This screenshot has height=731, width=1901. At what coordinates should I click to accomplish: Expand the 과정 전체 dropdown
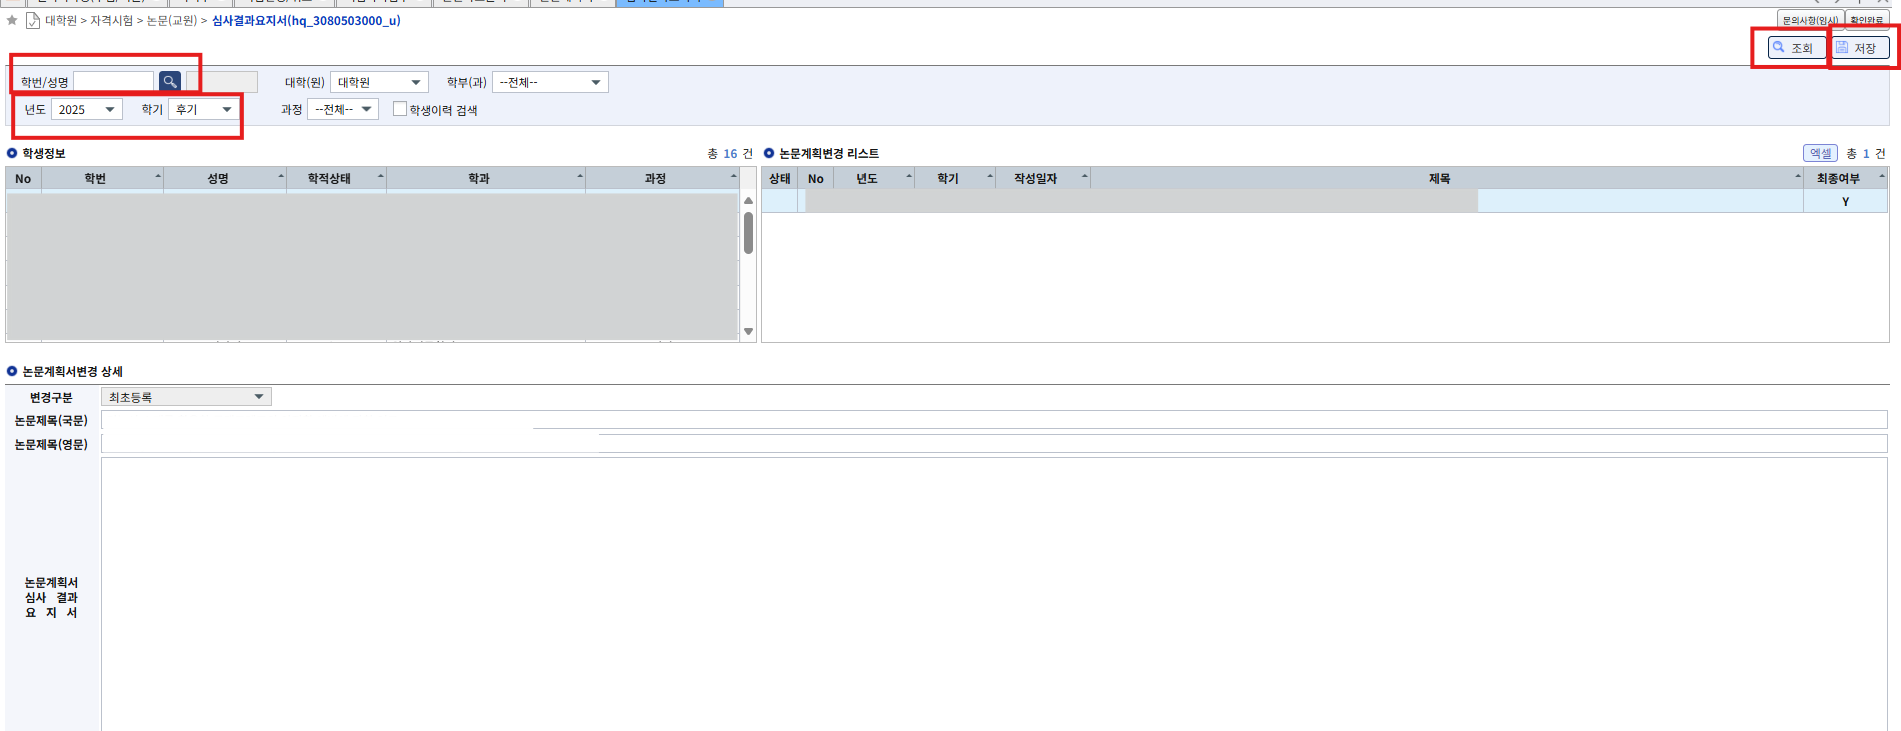coord(343,109)
